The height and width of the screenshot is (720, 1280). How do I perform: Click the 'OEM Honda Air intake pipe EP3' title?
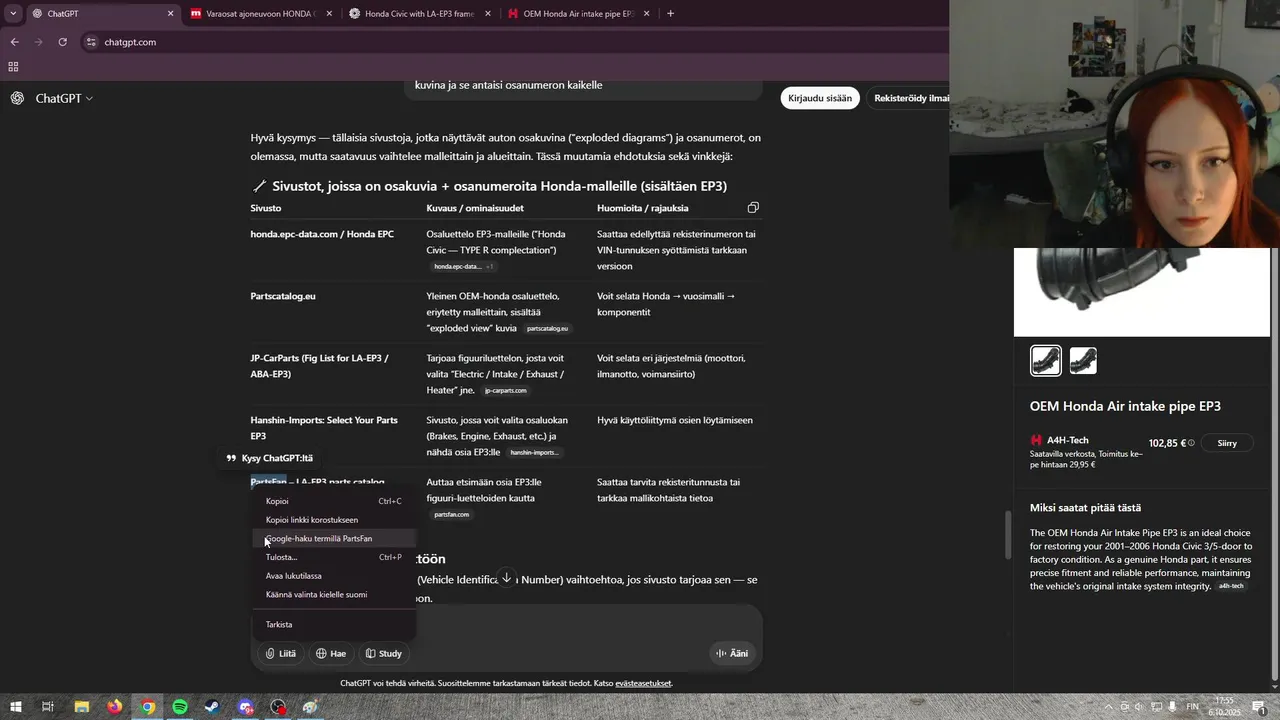coord(1125,406)
